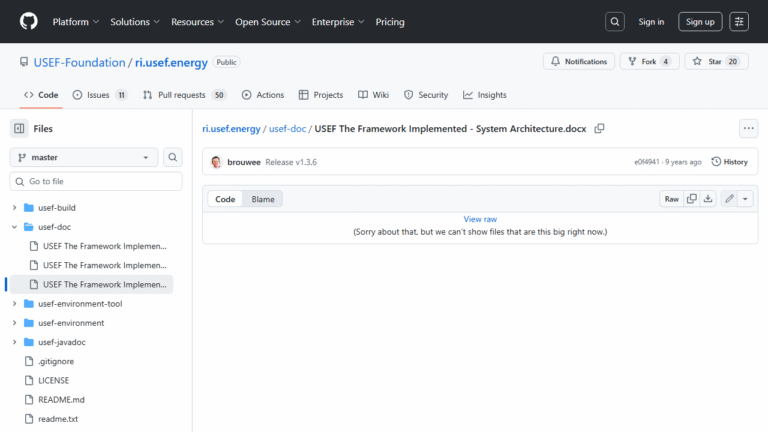The height and width of the screenshot is (432, 768).
Task: Copy the file path icon
Action: tap(600, 128)
